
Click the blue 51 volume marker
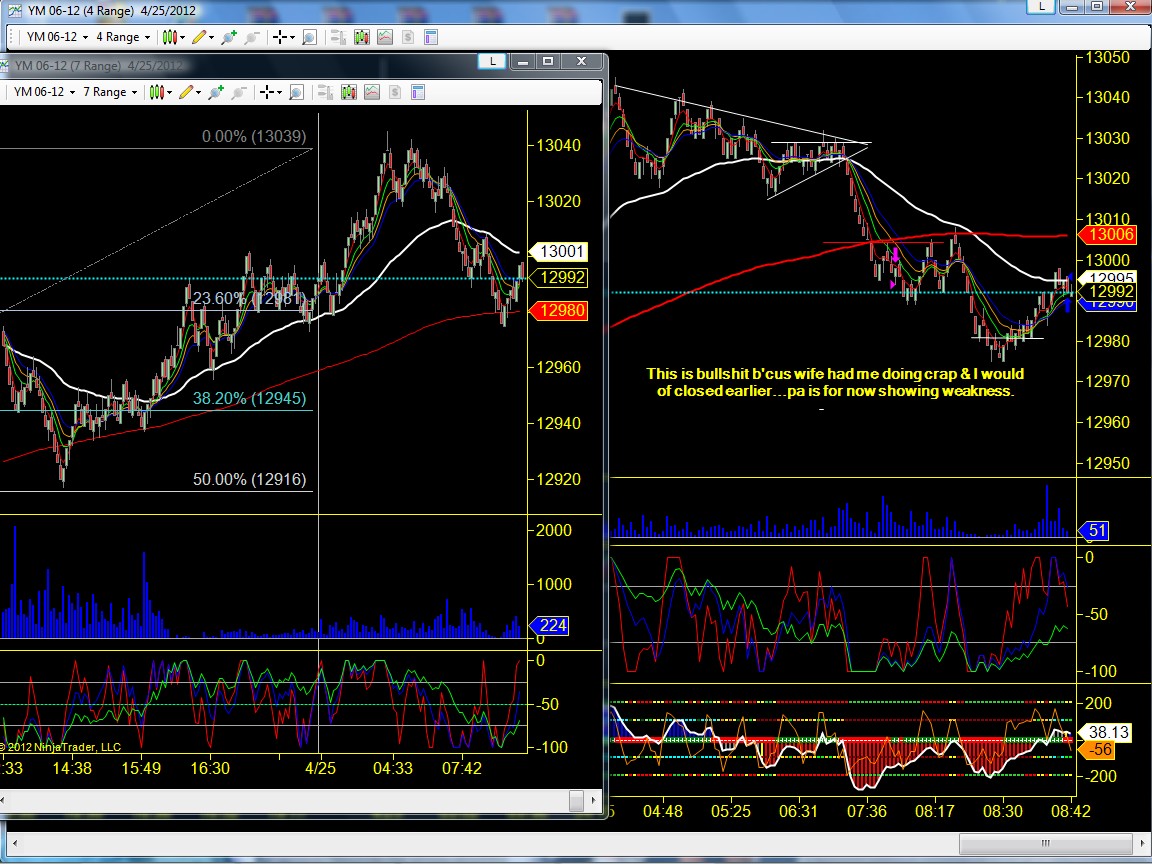click(x=1092, y=530)
